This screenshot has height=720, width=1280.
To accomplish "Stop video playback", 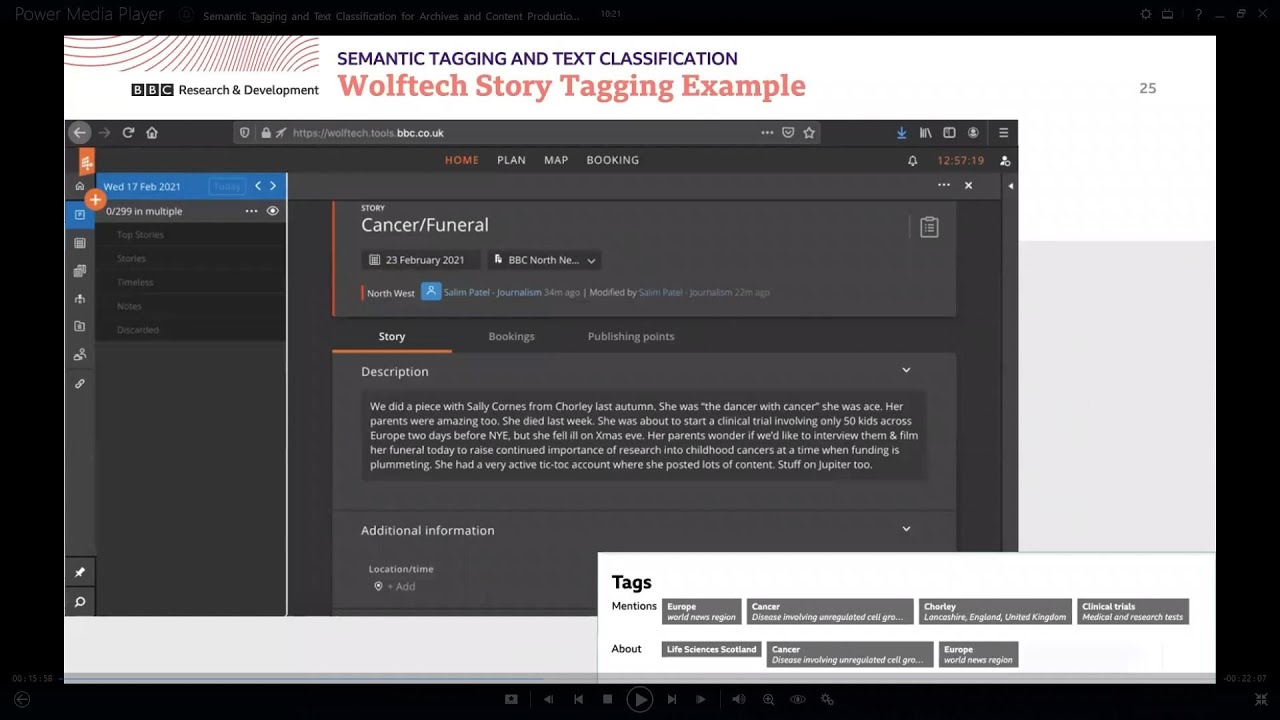I will (607, 700).
